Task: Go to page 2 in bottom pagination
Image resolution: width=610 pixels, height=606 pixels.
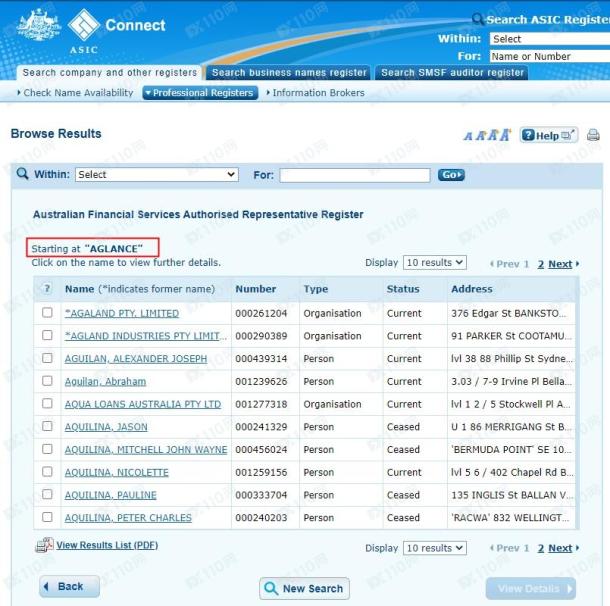Action: coord(541,548)
